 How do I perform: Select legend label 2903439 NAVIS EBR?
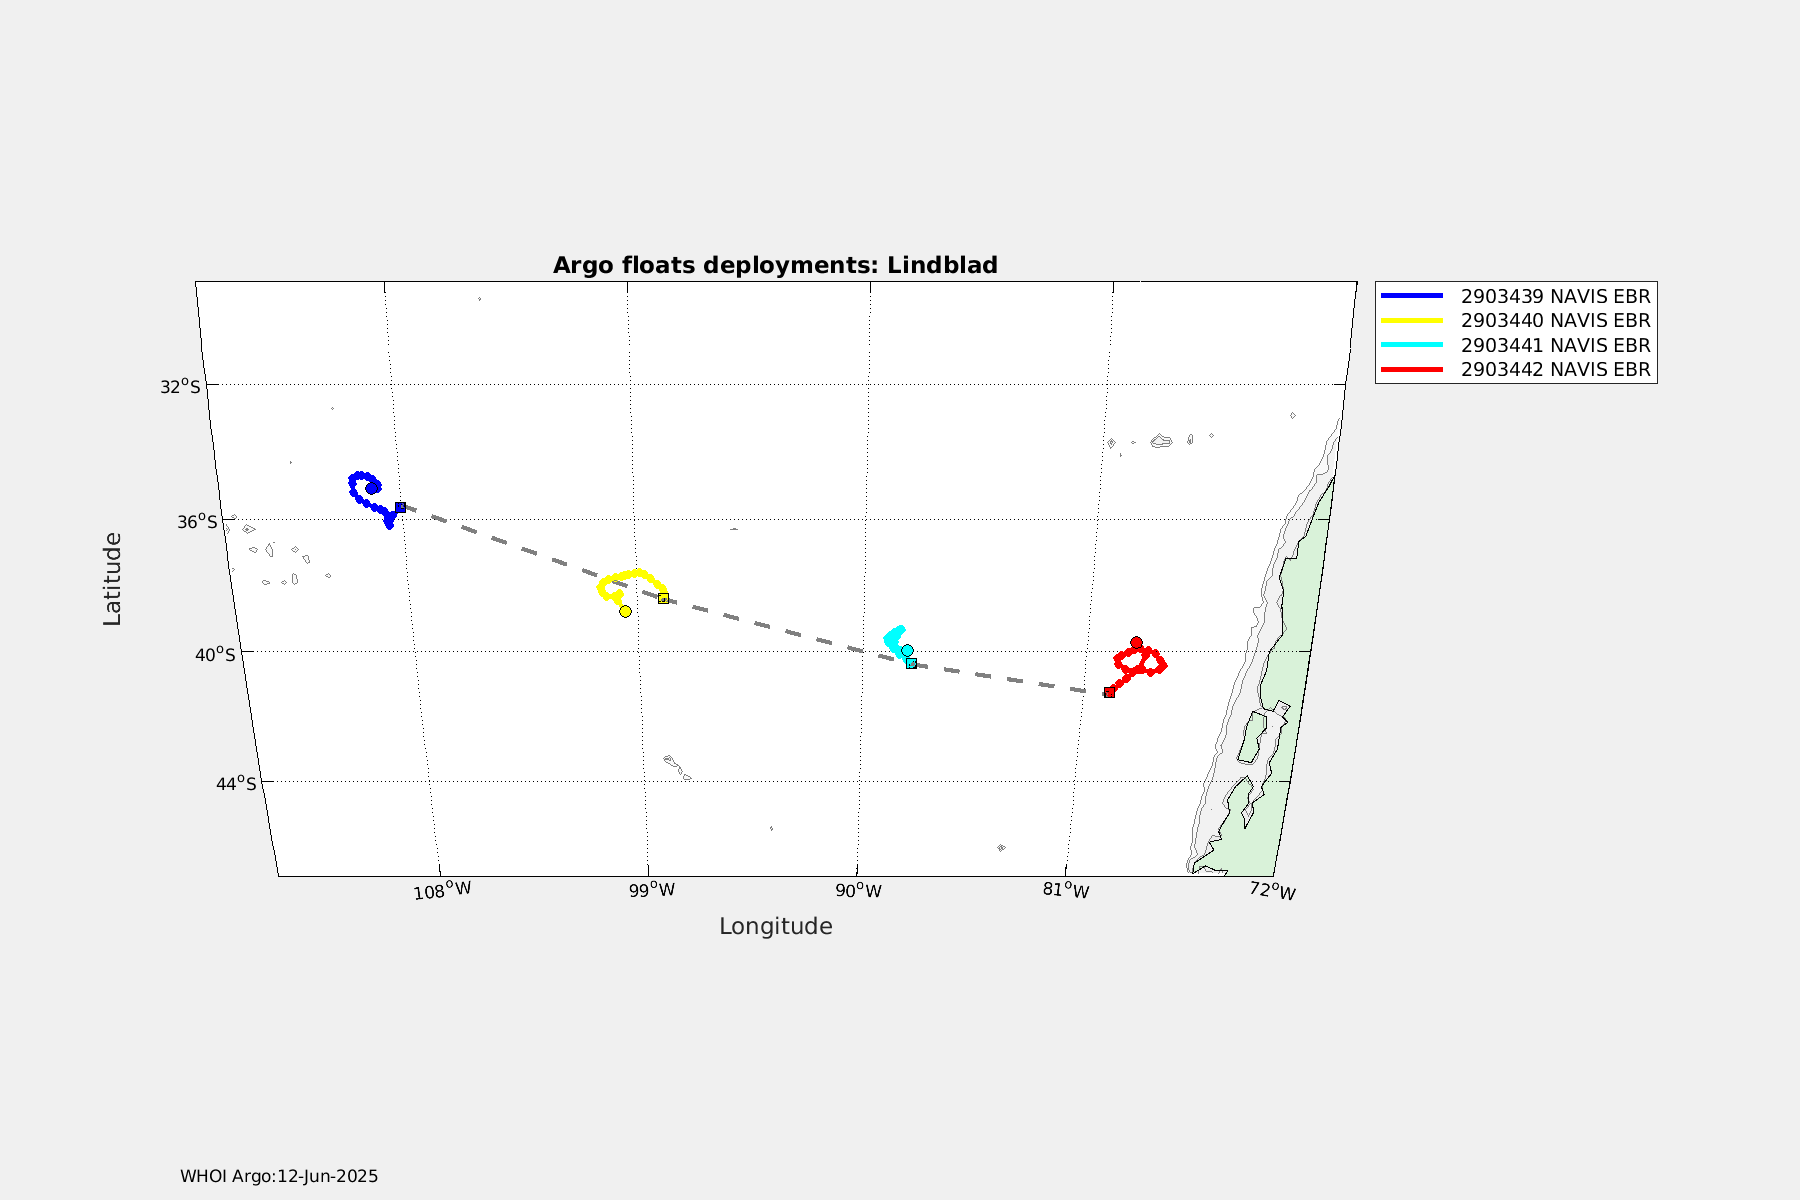point(1555,296)
